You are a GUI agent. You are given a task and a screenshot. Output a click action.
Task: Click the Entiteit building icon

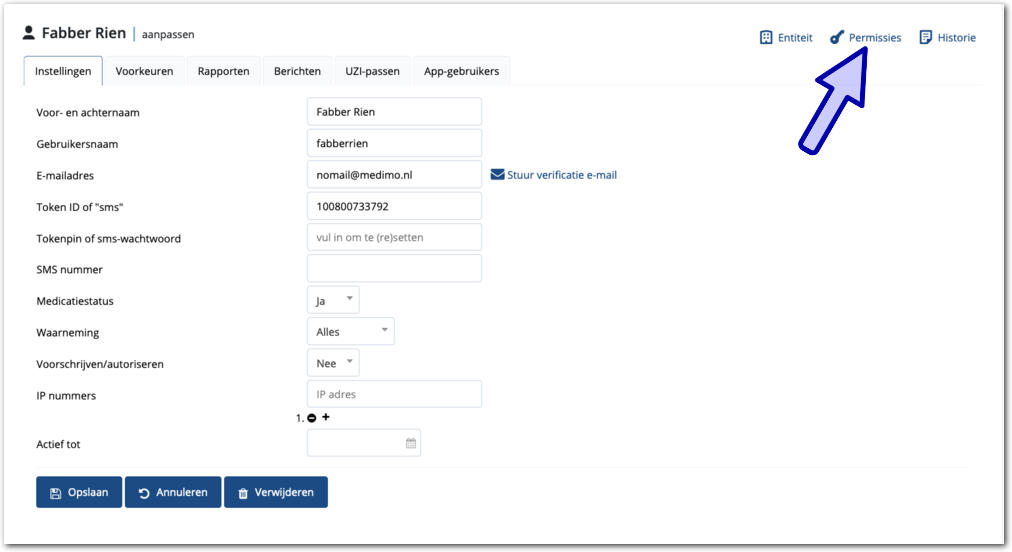click(766, 38)
